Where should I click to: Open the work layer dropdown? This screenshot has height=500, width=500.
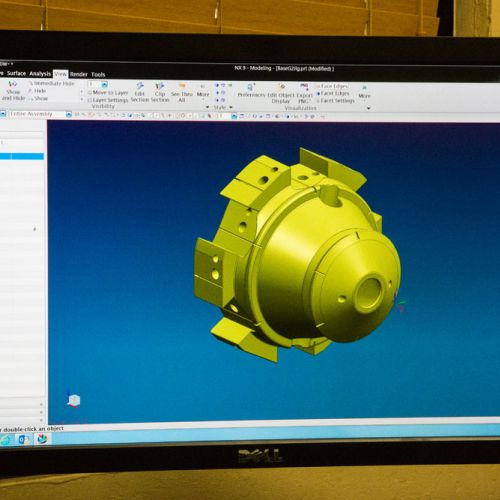point(104,84)
